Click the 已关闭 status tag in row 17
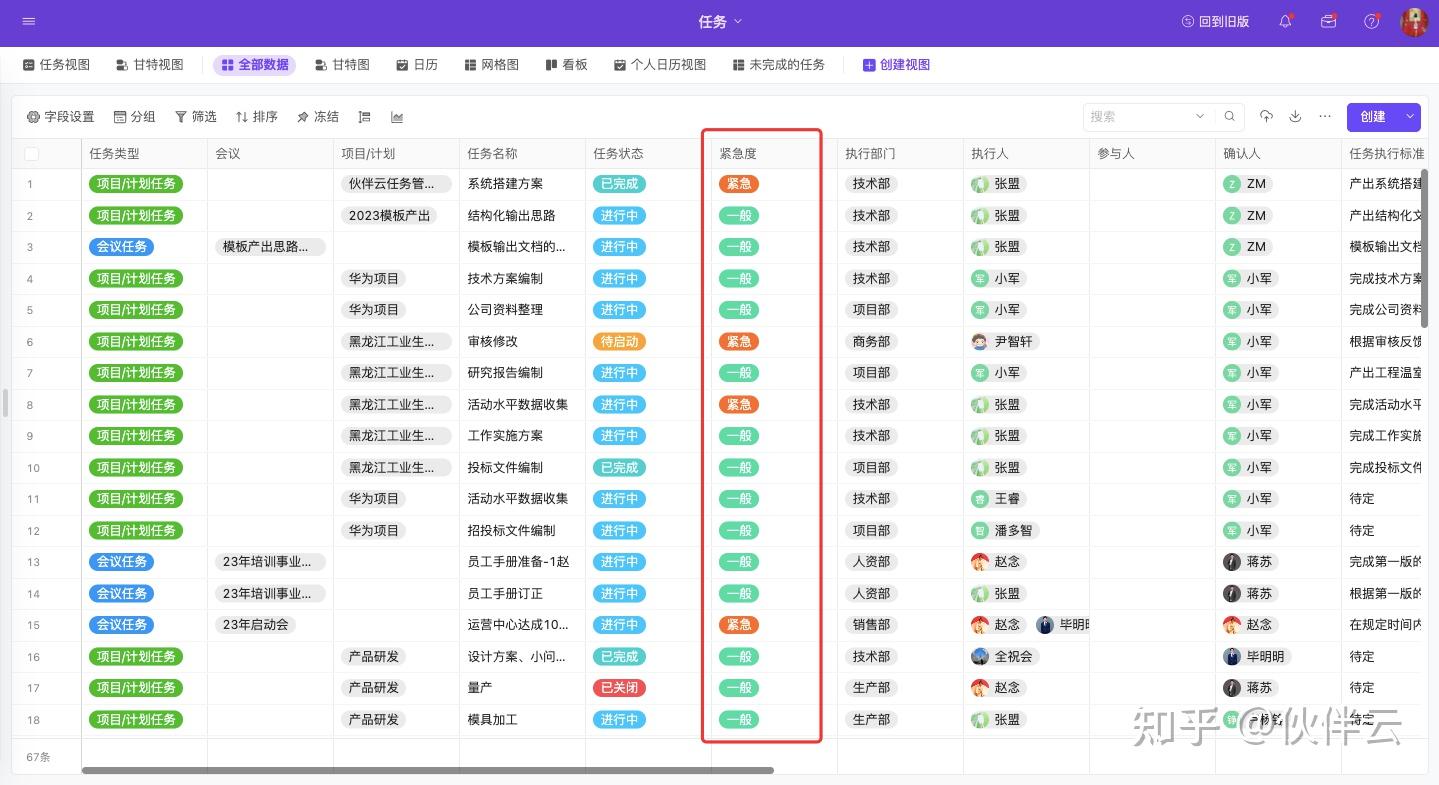Image resolution: width=1439 pixels, height=785 pixels. (619, 688)
